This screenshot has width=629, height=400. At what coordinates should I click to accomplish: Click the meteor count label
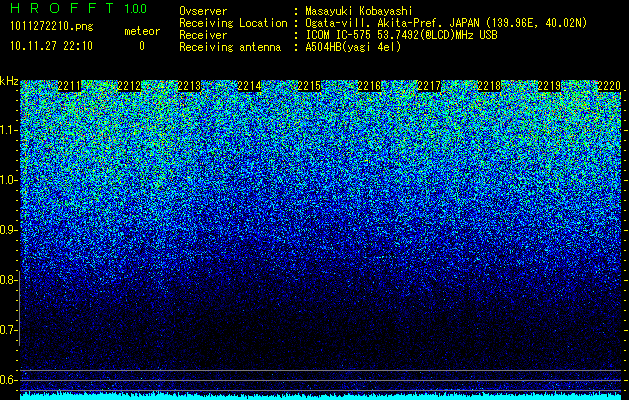click(x=142, y=31)
